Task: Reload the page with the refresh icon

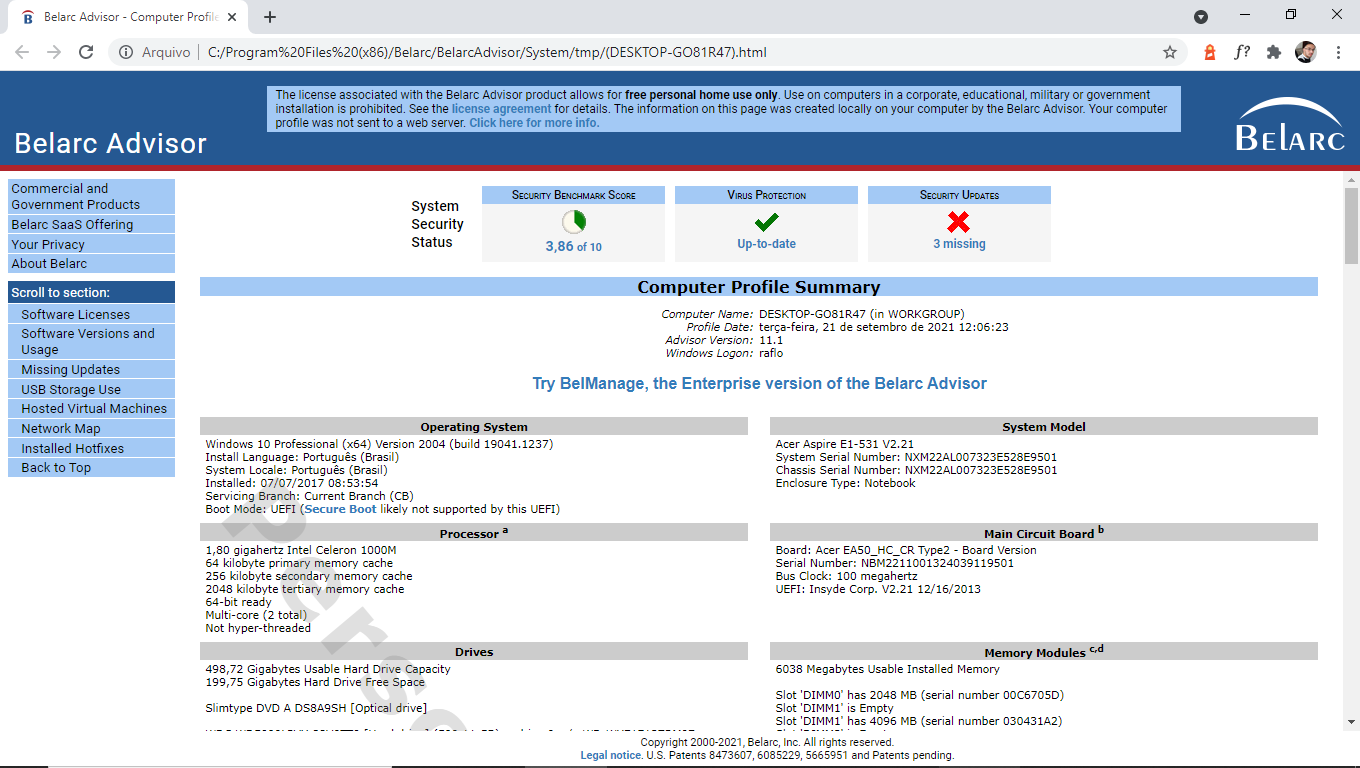Action: (x=86, y=52)
